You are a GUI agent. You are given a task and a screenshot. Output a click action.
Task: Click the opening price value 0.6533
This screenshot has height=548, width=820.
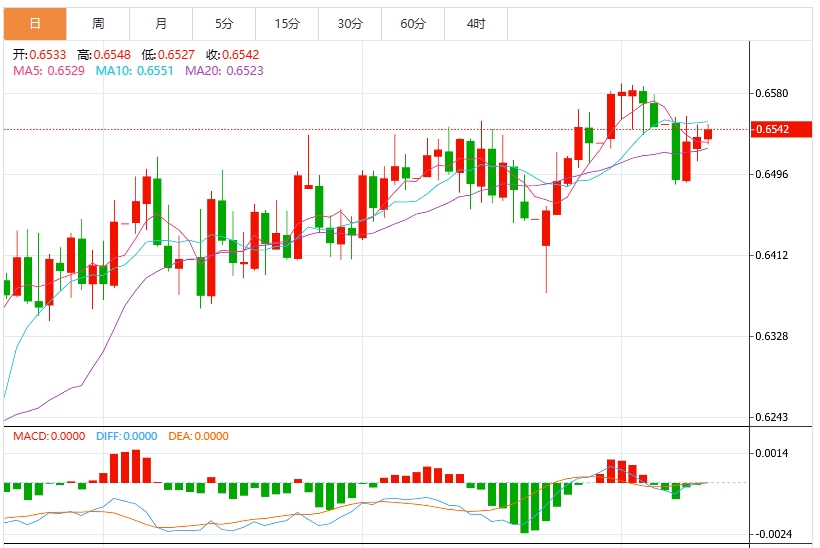(48, 55)
